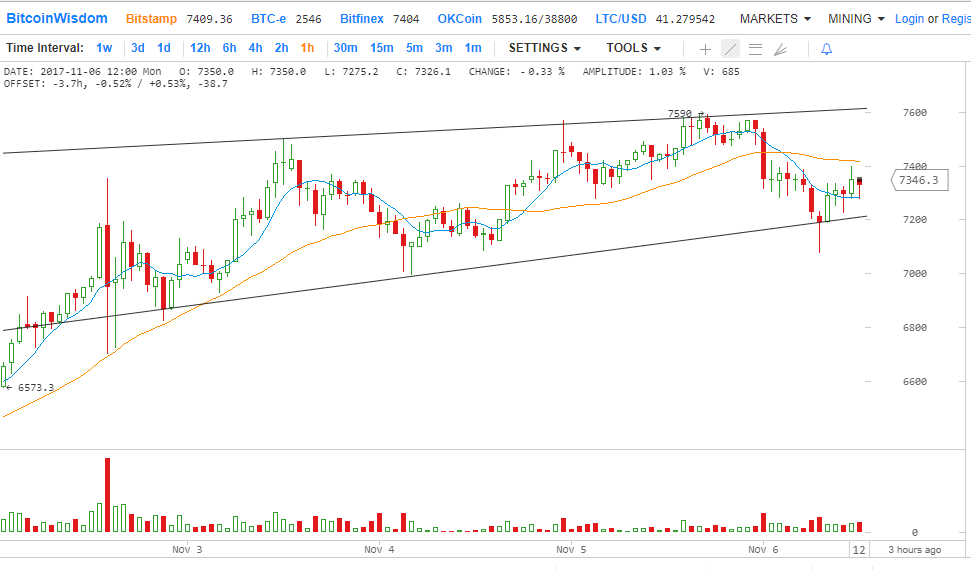Click the BitcoinWisdom logo
This screenshot has width=971, height=569.
coord(57,18)
